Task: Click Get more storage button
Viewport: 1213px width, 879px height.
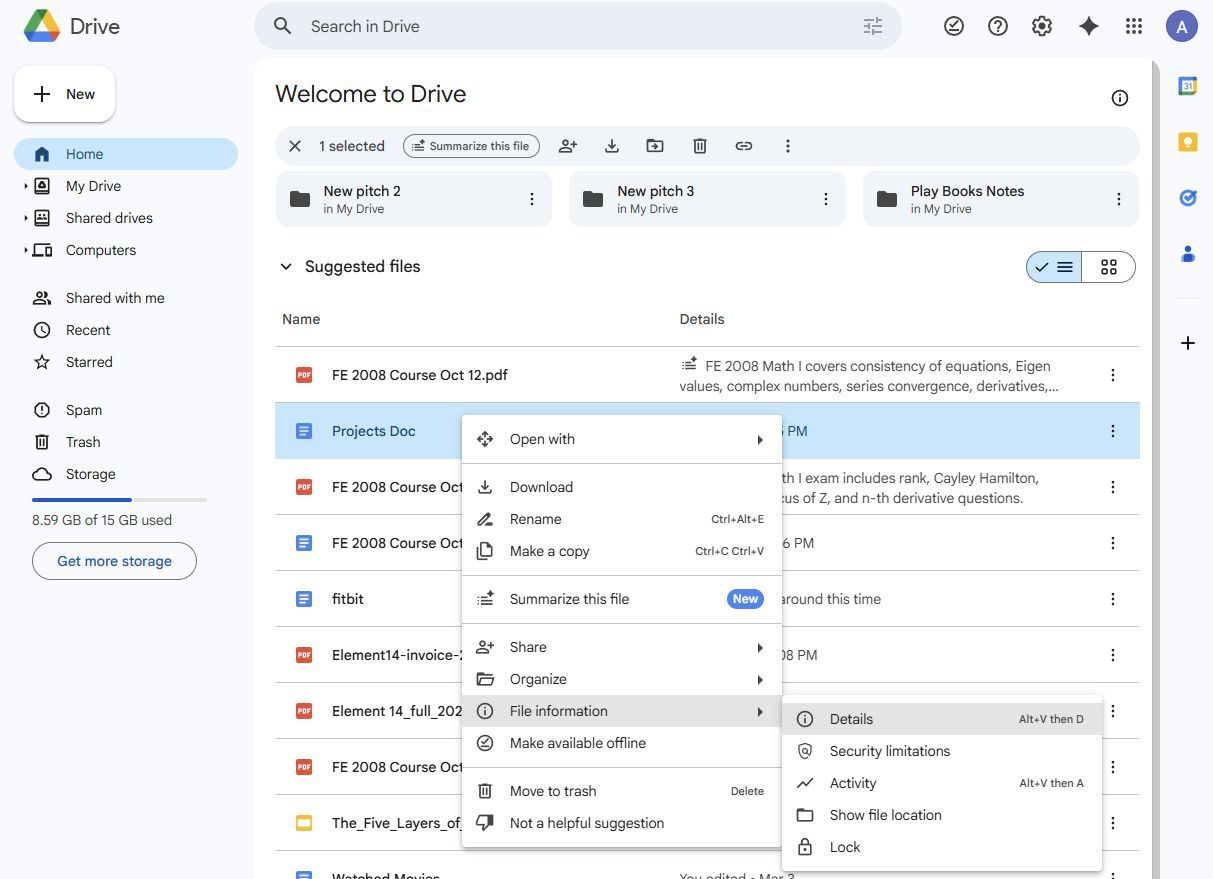Action: coord(114,561)
